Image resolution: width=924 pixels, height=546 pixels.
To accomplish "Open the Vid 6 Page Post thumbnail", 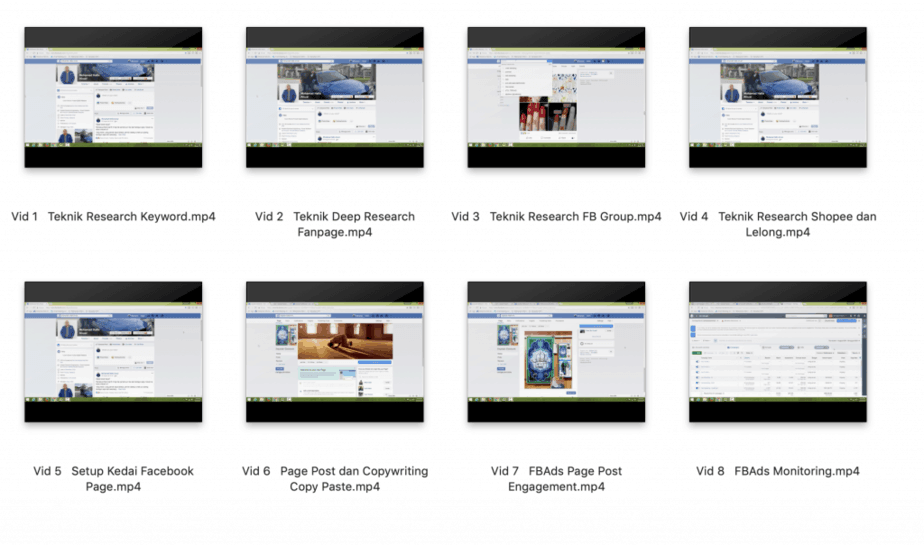I will tap(334, 351).
